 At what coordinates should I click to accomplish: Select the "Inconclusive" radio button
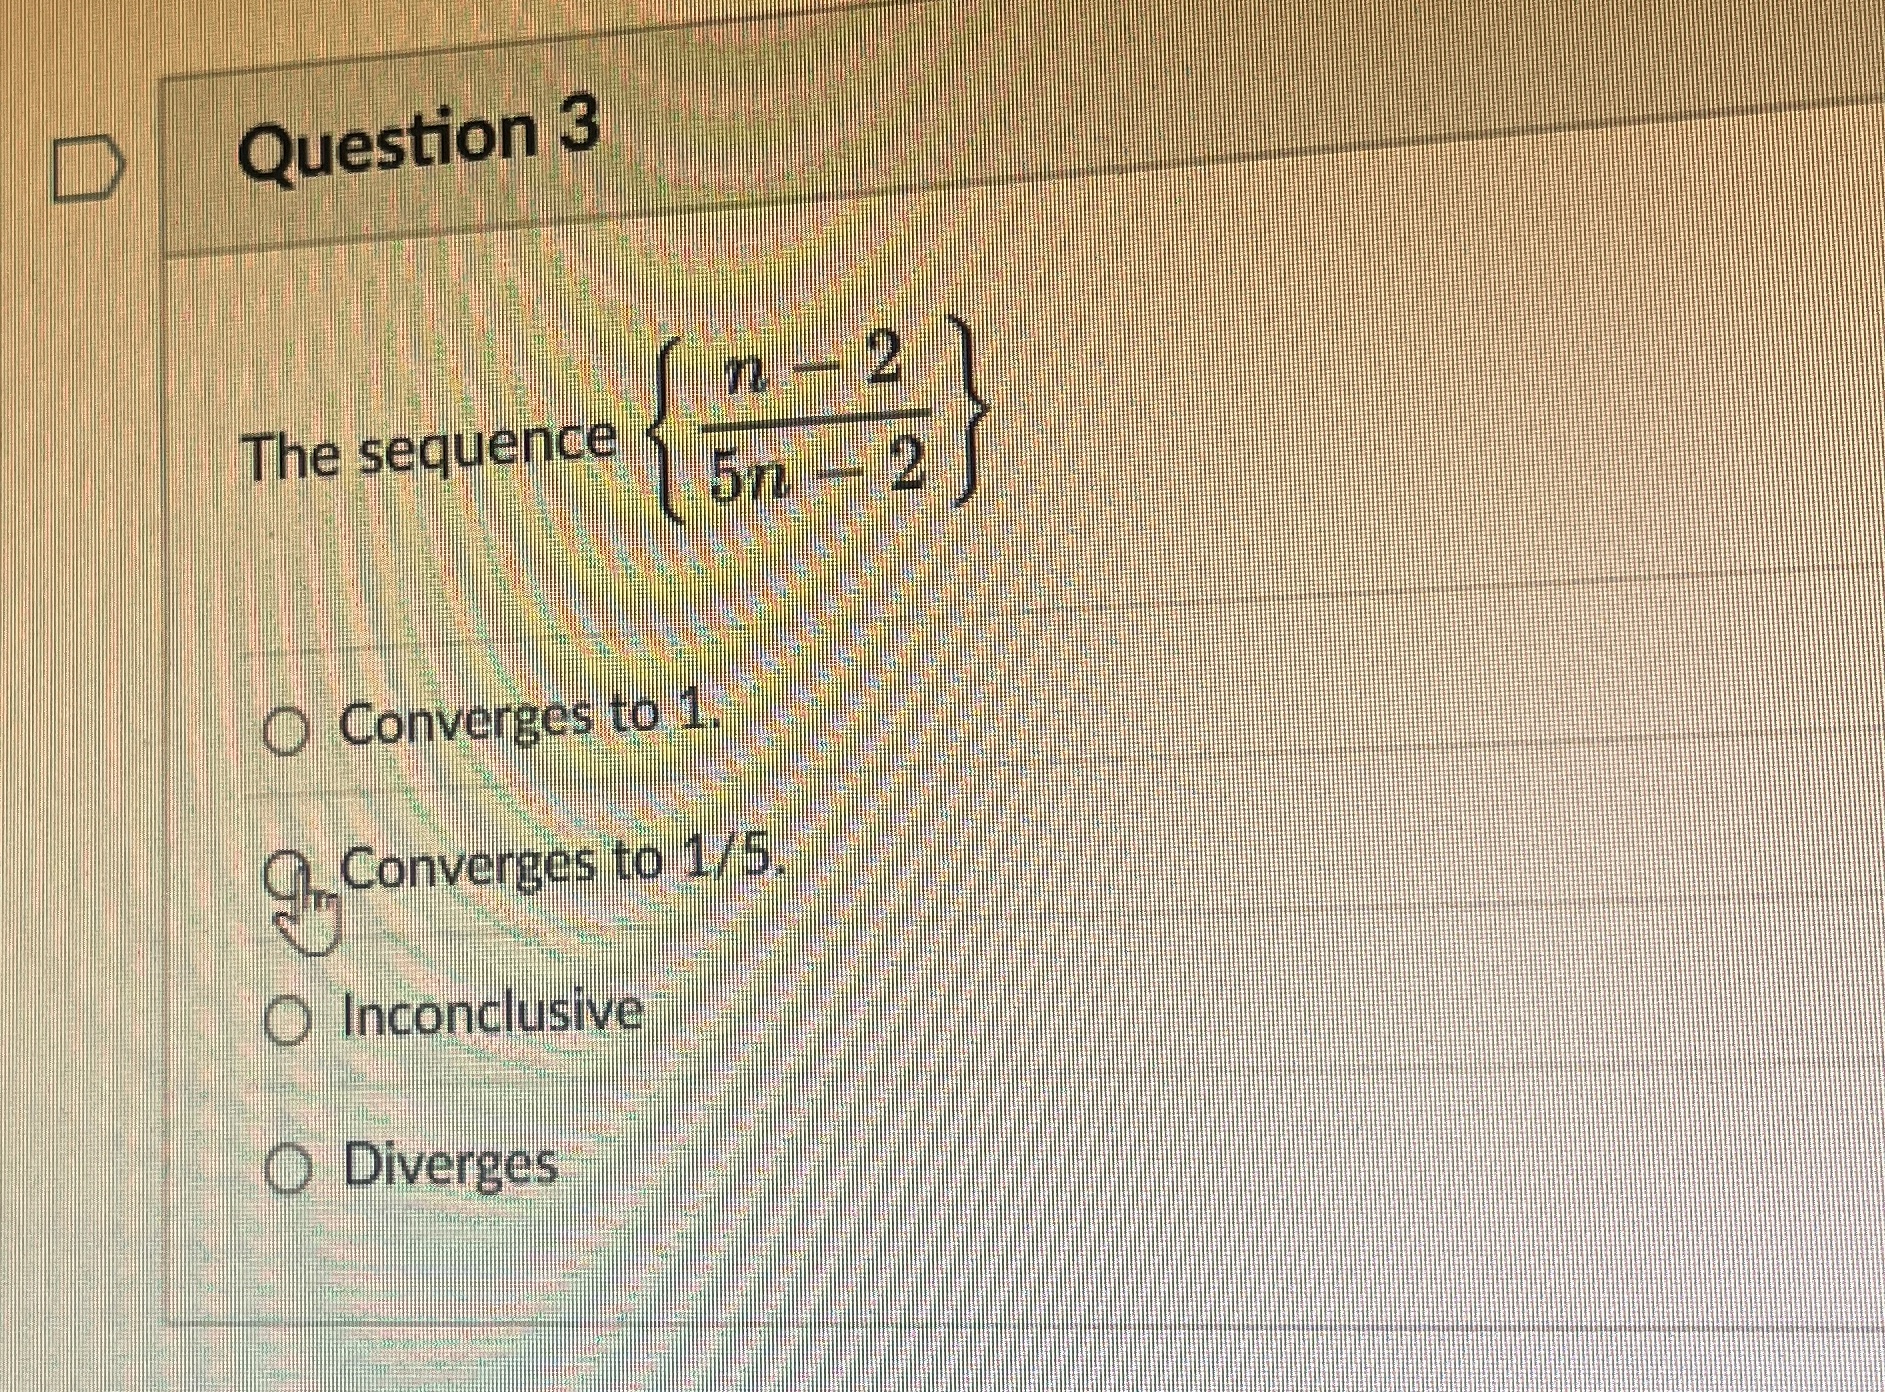(x=290, y=1017)
